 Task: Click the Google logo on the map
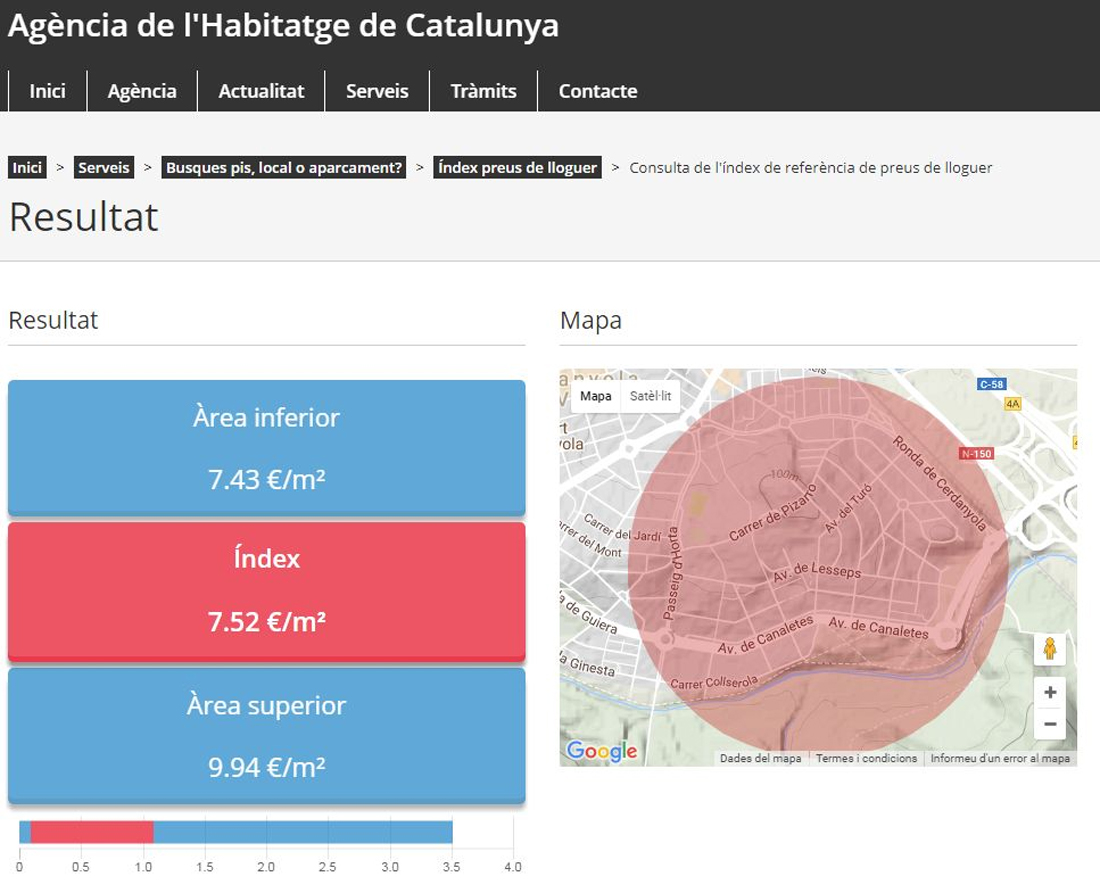[602, 751]
